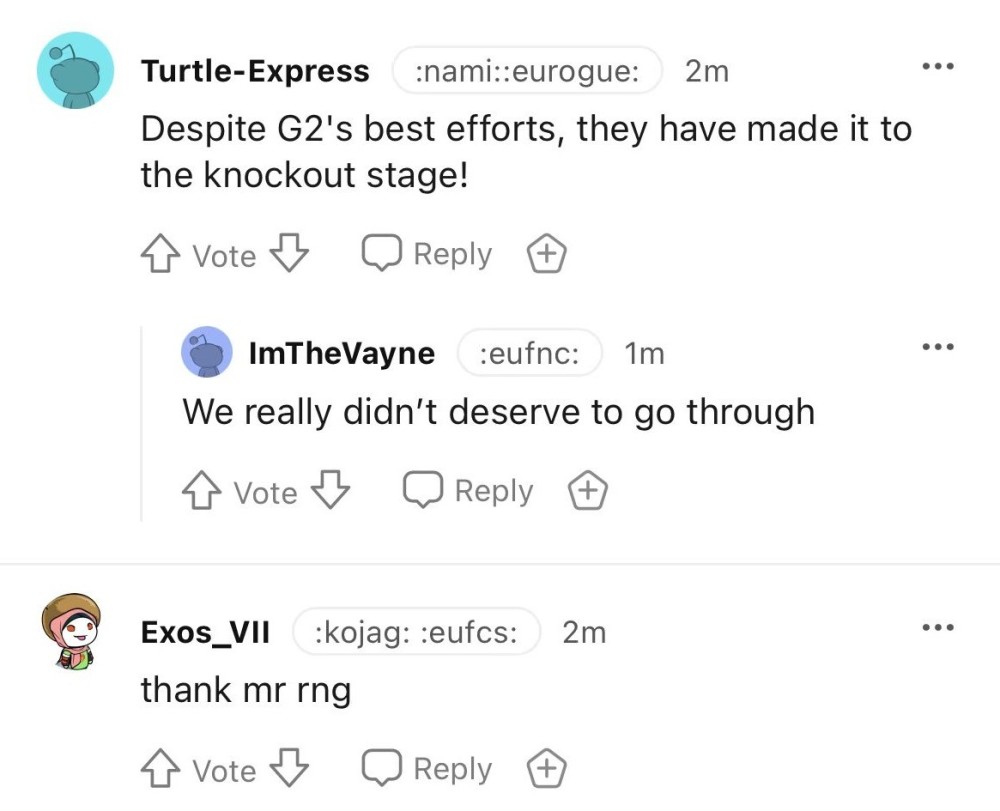Reply to Turtle-Express's comment
1000x811 pixels.
click(x=427, y=255)
